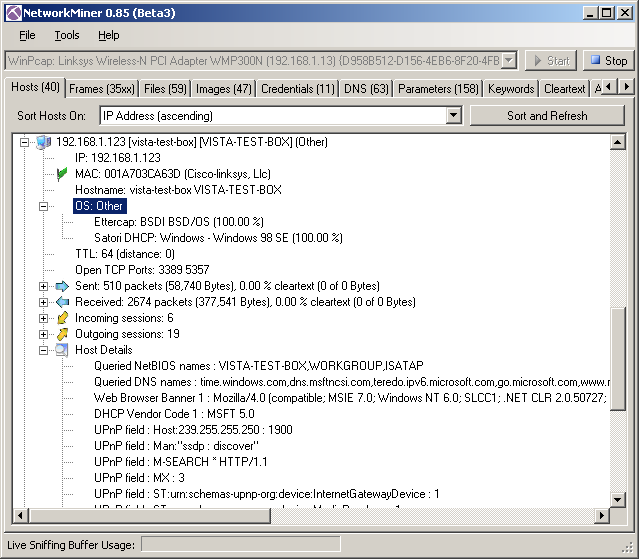Select the Web Browser Banner 1 row

click(350, 398)
